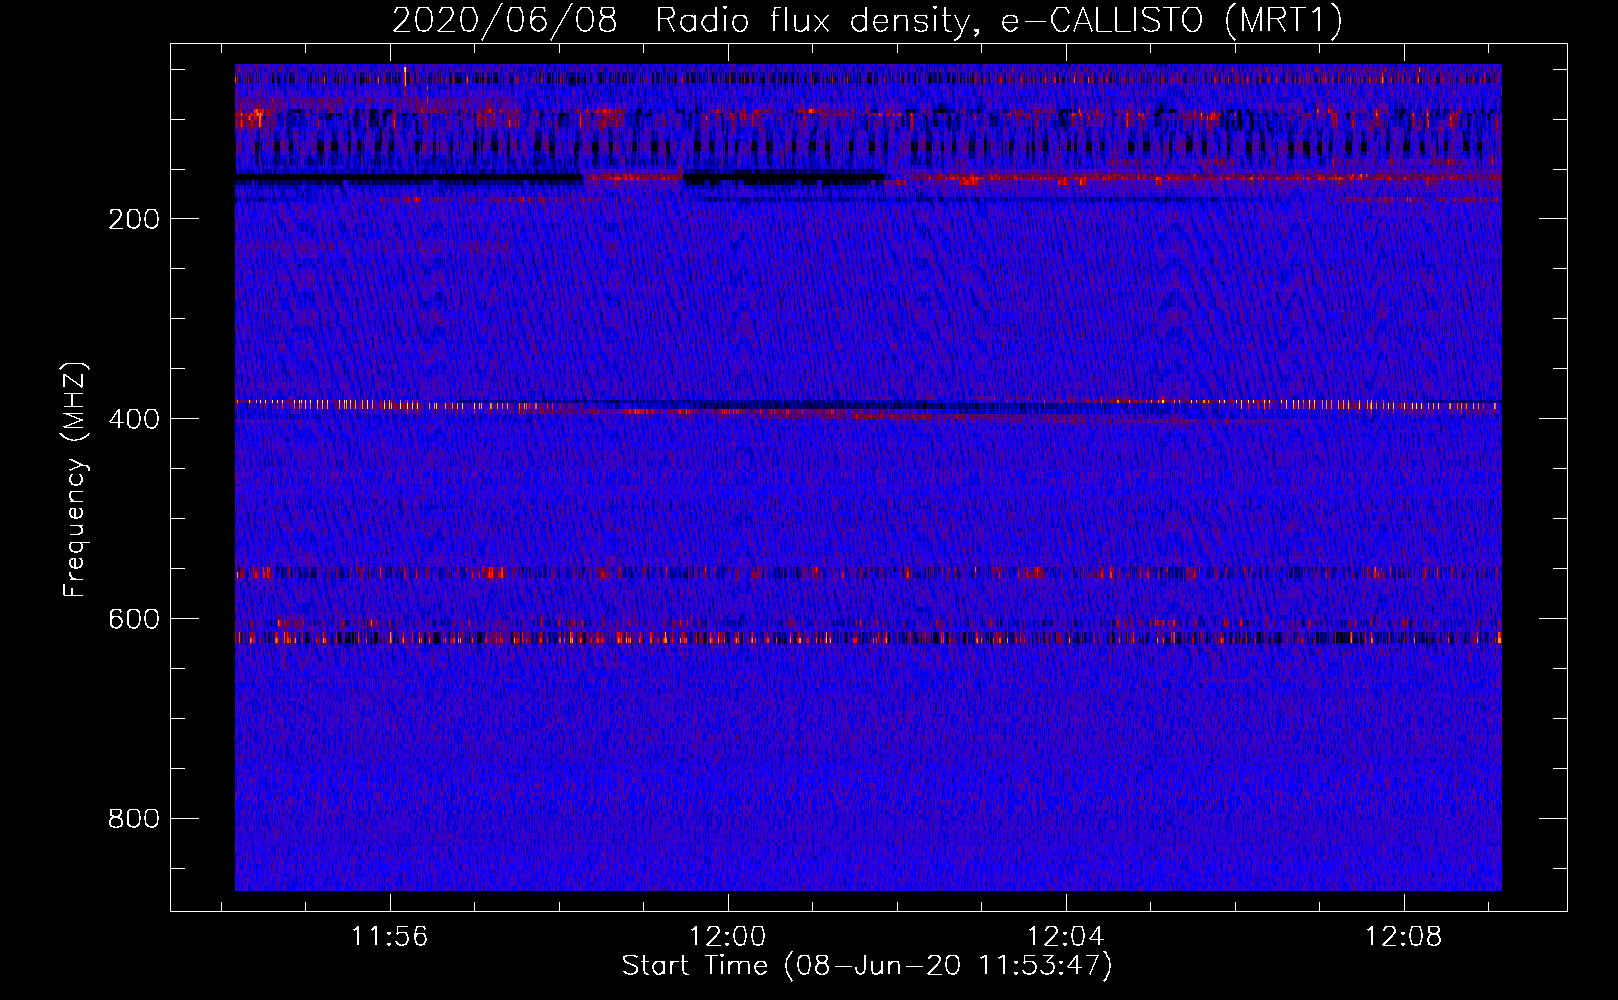1618x1000 pixels.
Task: Click the 400 frequency tick label
Action: (134, 419)
